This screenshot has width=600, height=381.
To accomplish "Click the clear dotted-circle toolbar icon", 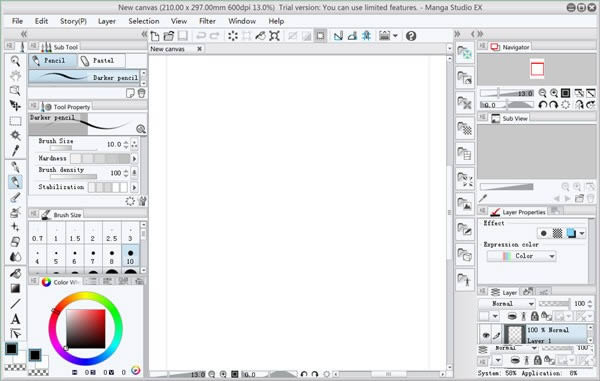I will coord(233,36).
